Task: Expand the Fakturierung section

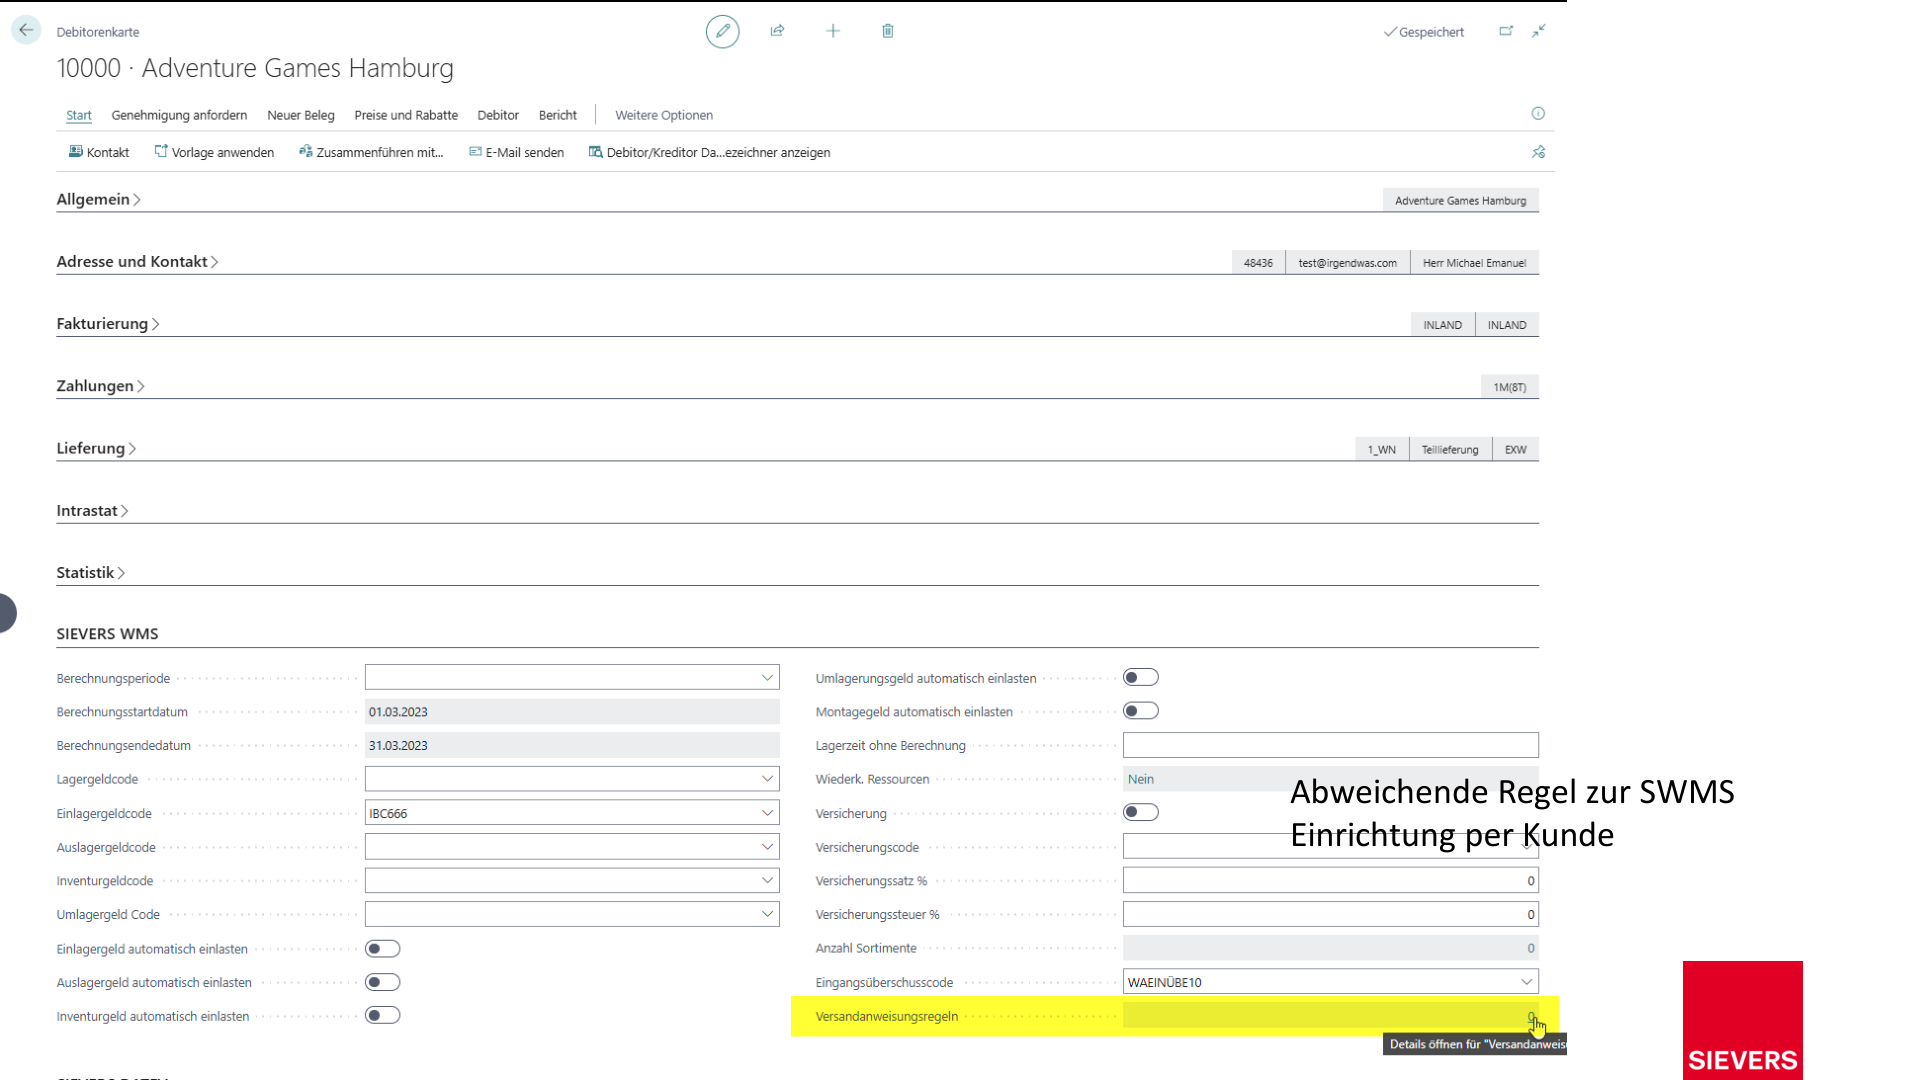Action: click(x=108, y=323)
